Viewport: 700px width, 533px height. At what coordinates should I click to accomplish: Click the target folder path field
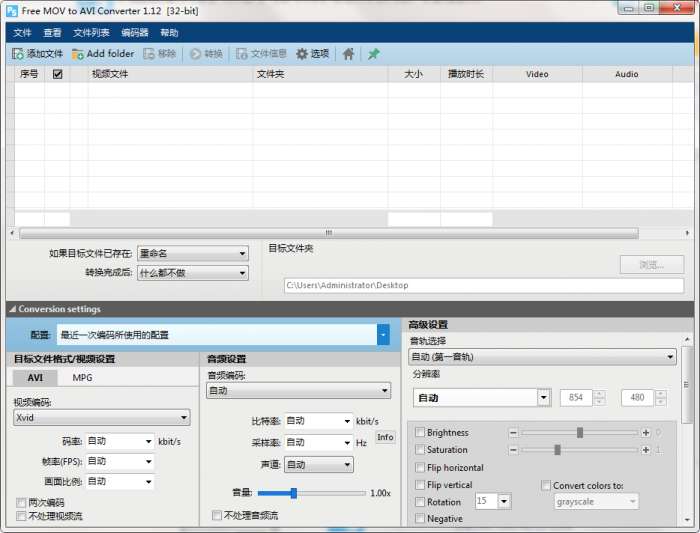coord(484,285)
